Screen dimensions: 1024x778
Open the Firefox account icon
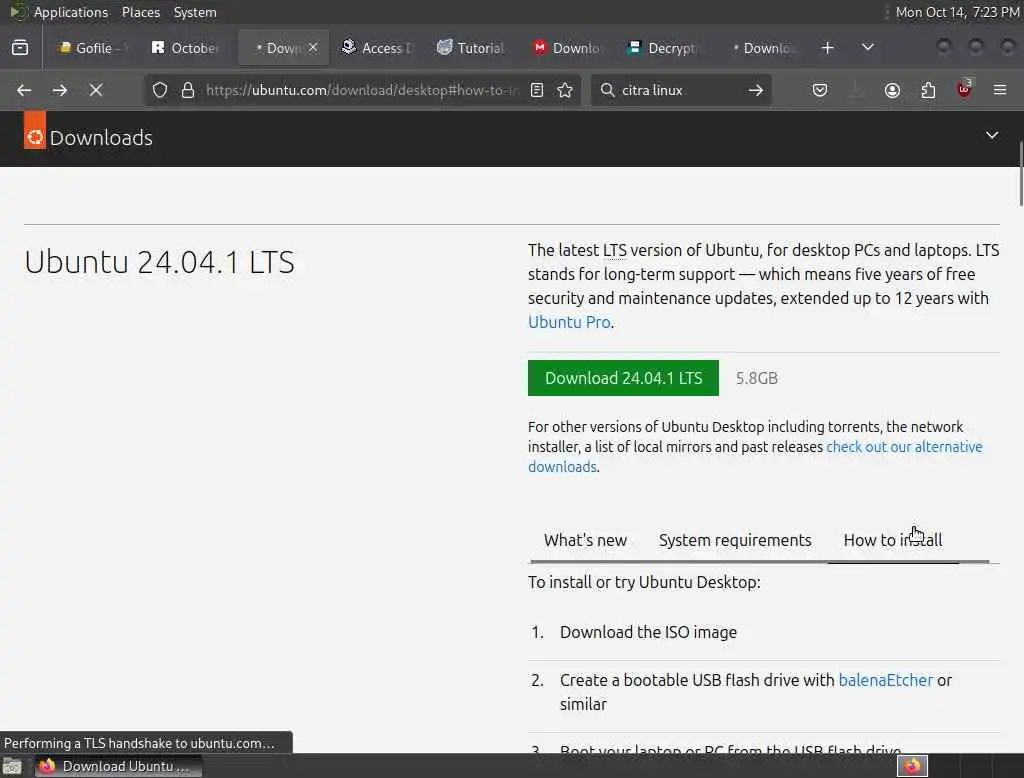pos(892,90)
